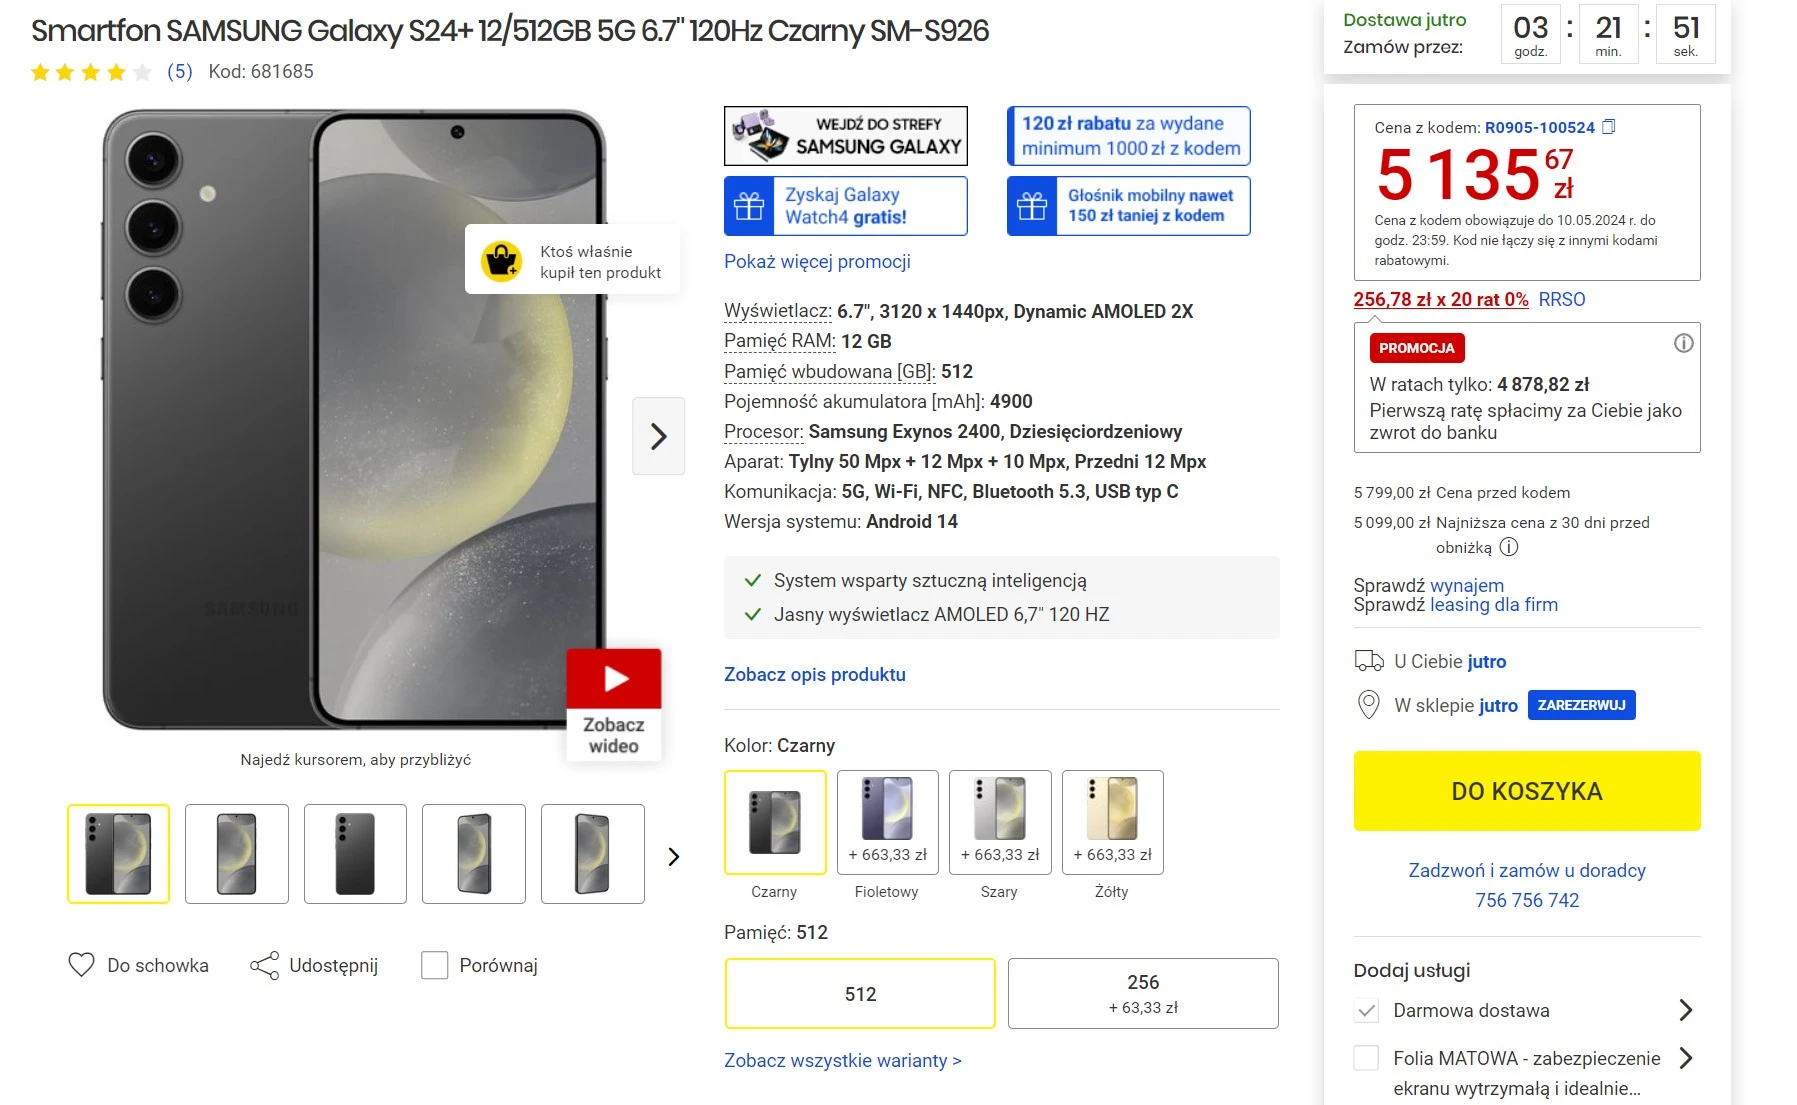Copy the discount code R0905-100524 with the copy icon
Viewport: 1797px width, 1105px height.
click(1609, 127)
